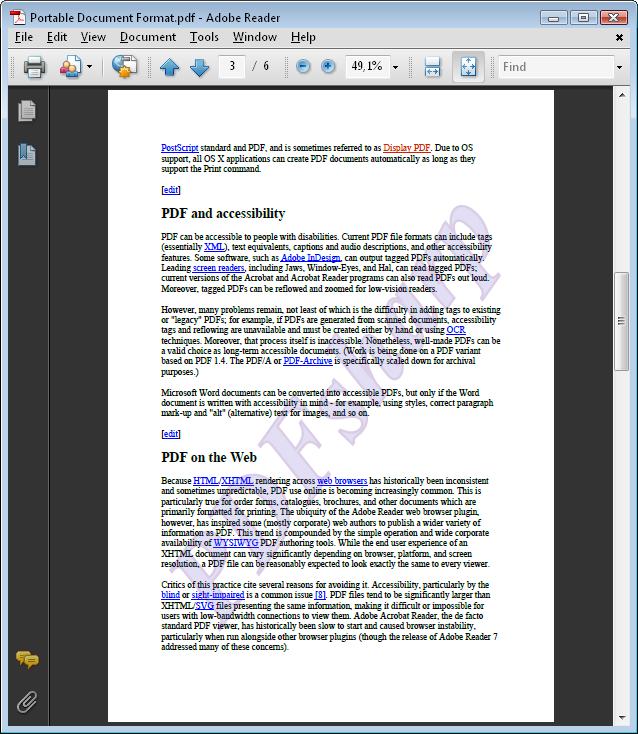Click the WYSIWYG hyperlink in the document
The width and height of the screenshot is (638, 734).
click(235, 543)
